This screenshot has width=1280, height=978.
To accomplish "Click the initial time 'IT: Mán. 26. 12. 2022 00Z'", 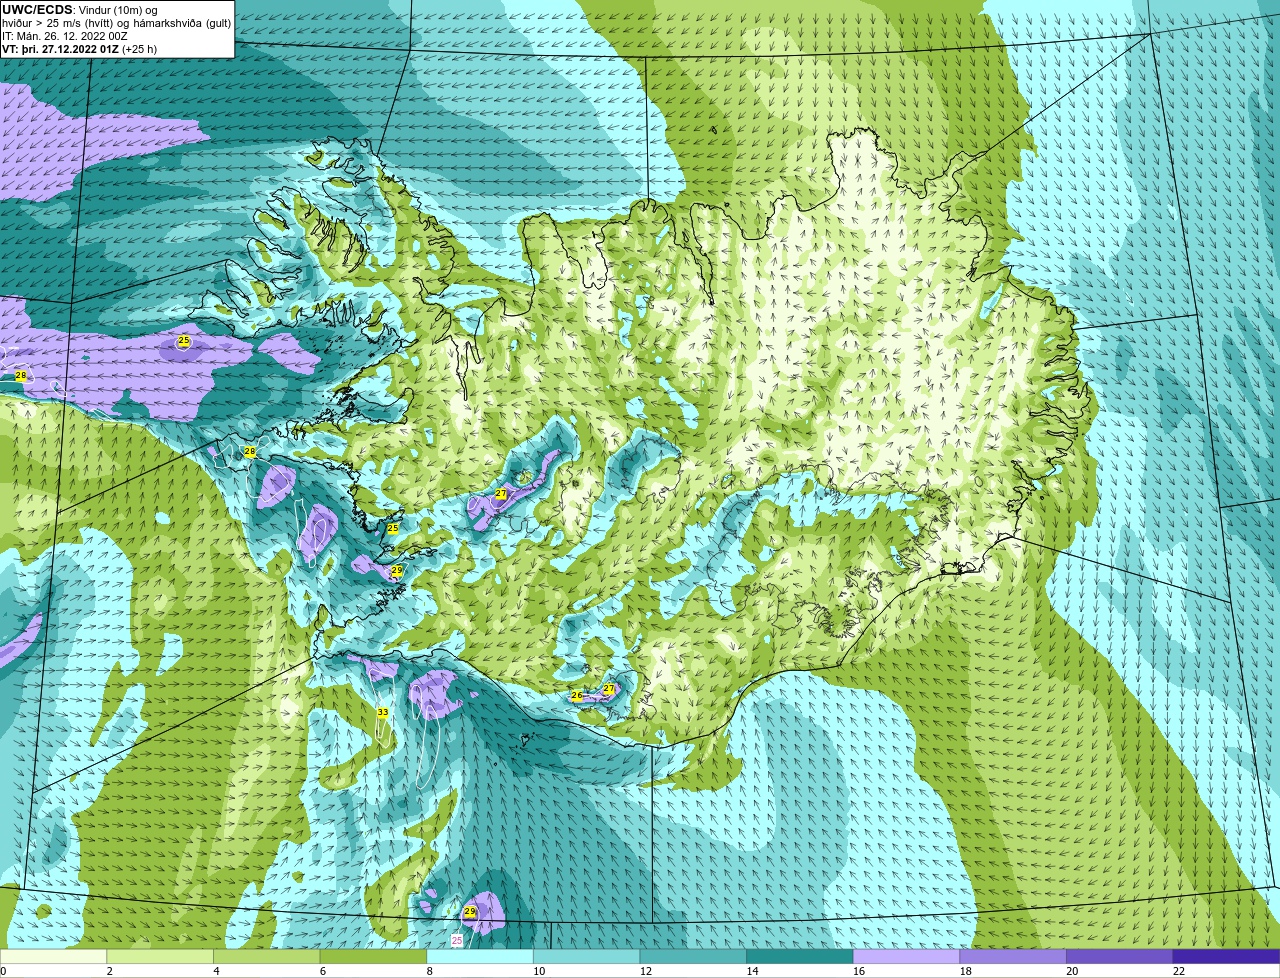I will pyautogui.click(x=65, y=36).
